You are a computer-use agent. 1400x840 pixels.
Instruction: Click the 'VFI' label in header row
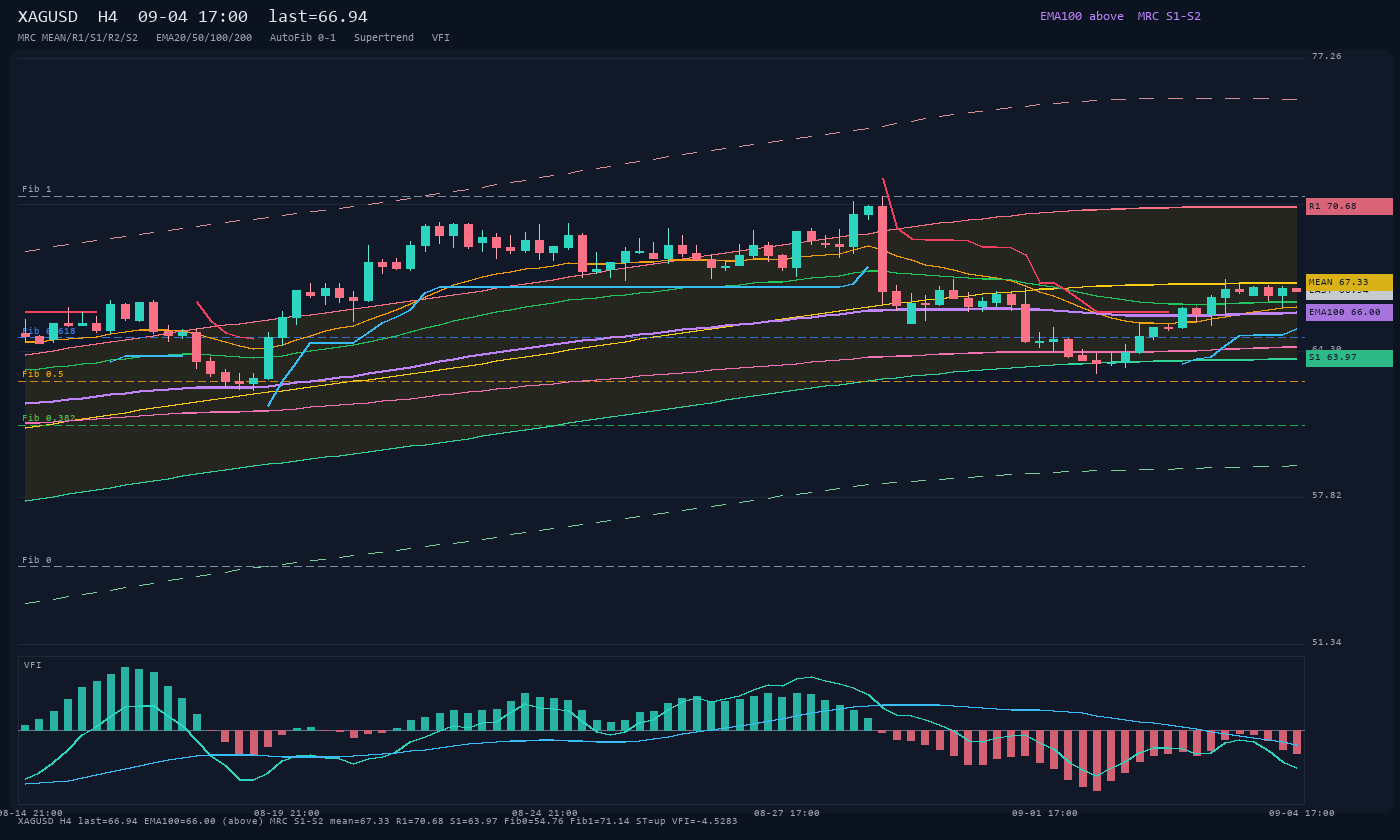(441, 38)
